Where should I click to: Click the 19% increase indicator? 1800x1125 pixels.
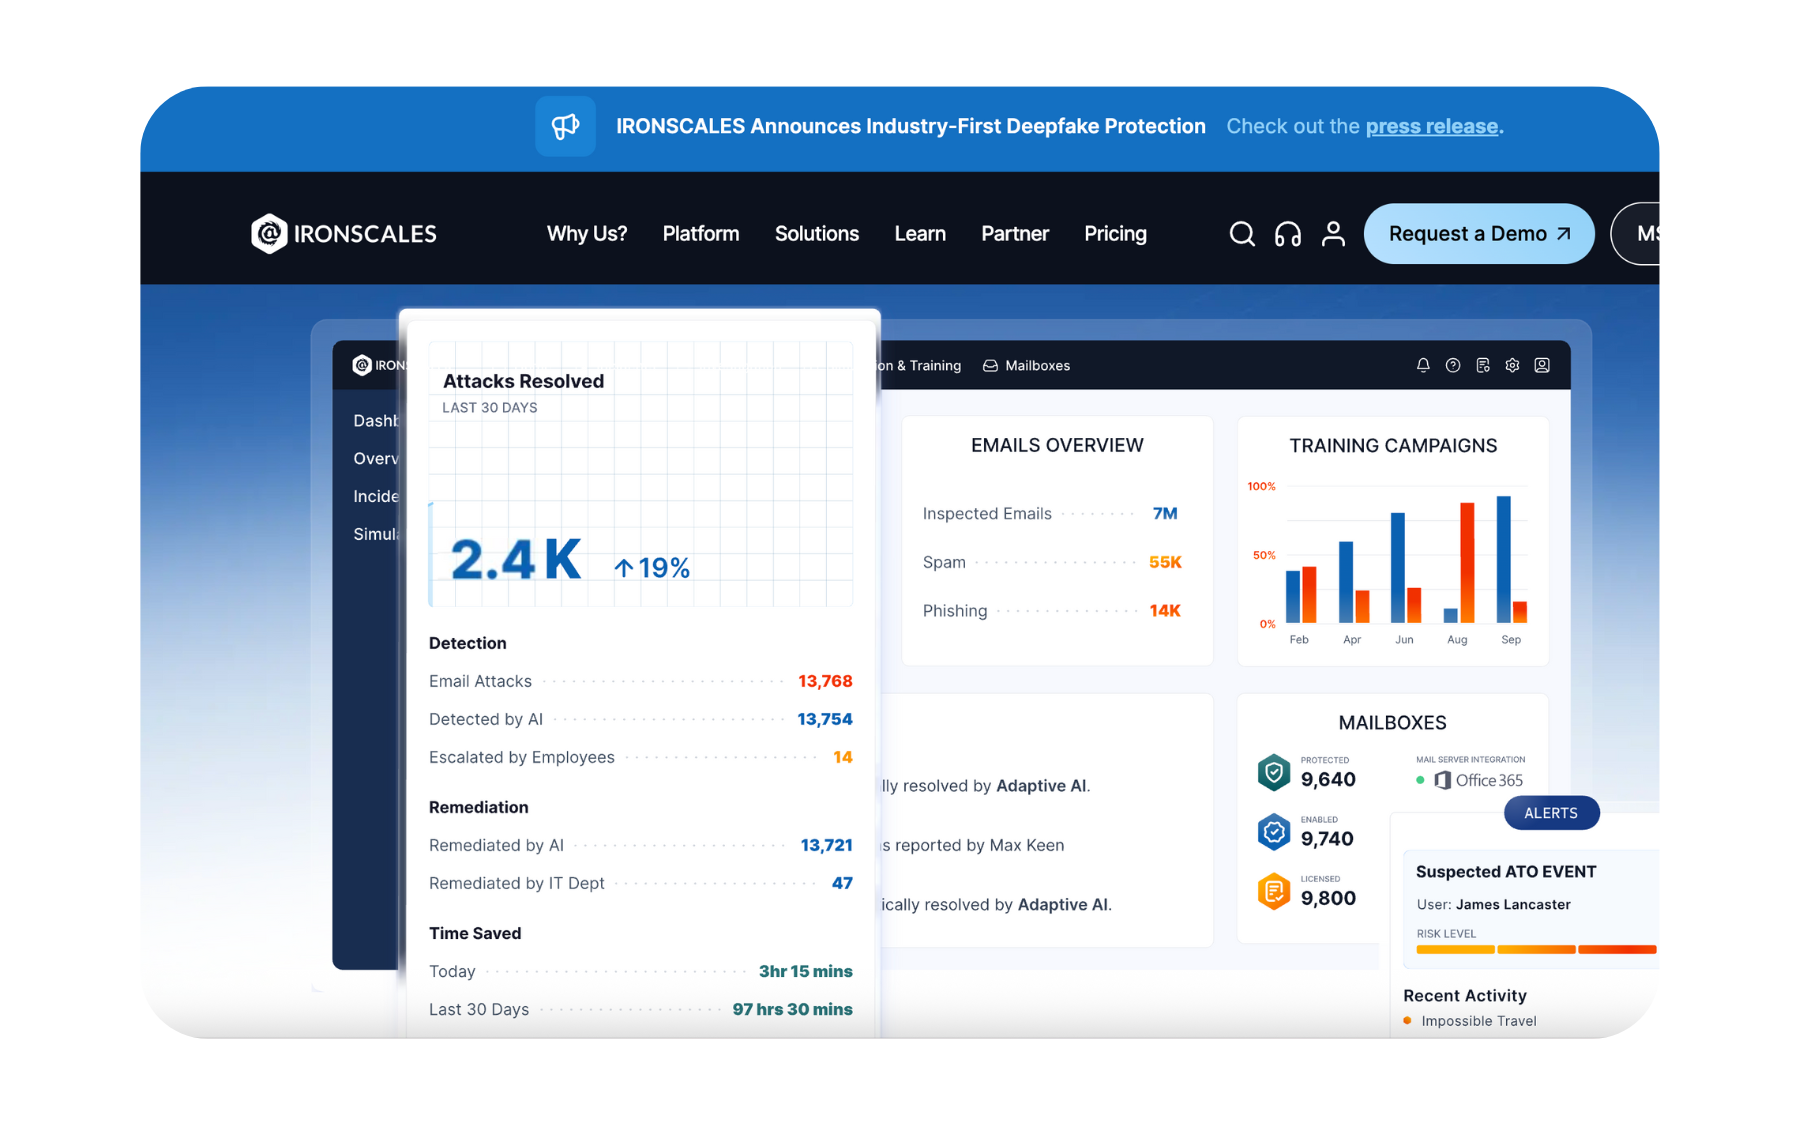652,568
